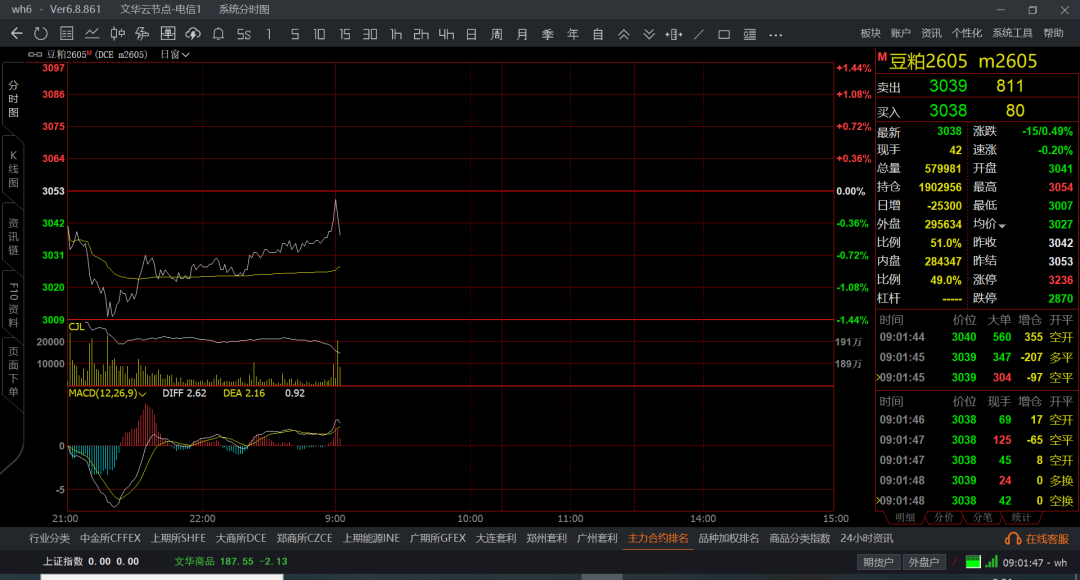Open the quote list table icon
The image size is (1080, 580).
coord(67,33)
